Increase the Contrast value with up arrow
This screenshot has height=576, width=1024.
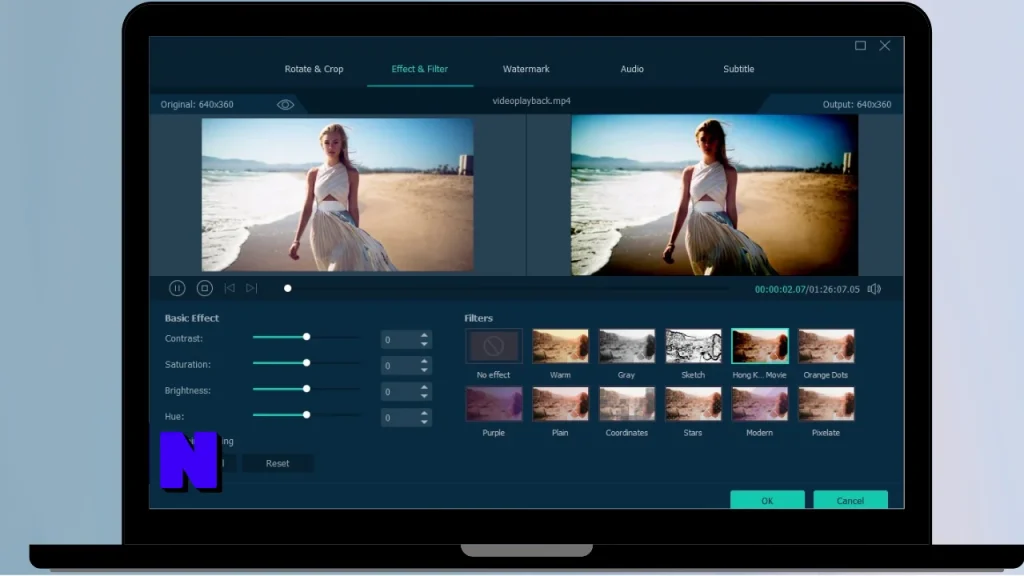coord(424,336)
